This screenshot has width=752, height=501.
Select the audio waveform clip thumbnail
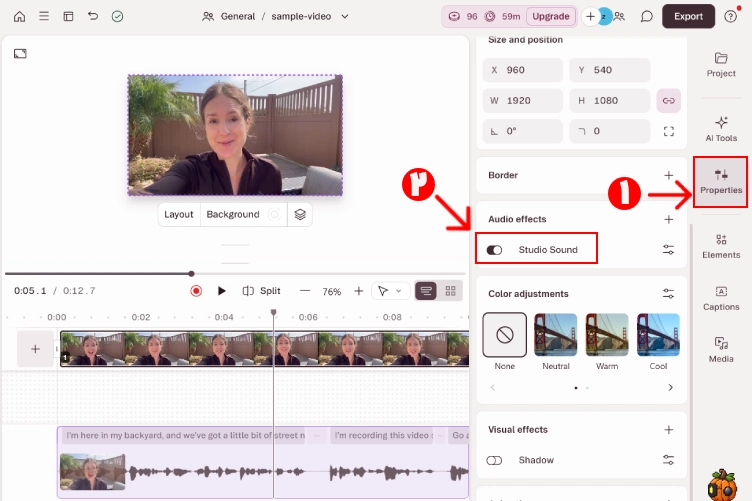click(x=93, y=472)
